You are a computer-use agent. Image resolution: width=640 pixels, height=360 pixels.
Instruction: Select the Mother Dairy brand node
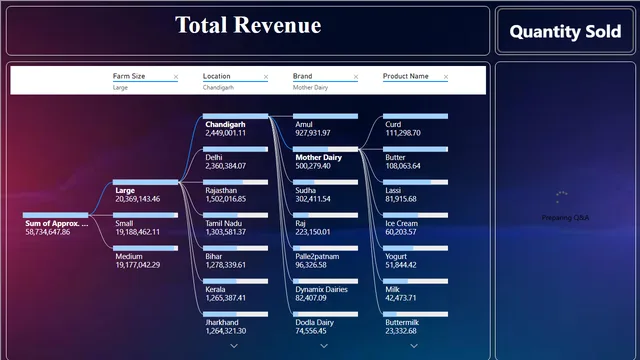pyautogui.click(x=325, y=158)
